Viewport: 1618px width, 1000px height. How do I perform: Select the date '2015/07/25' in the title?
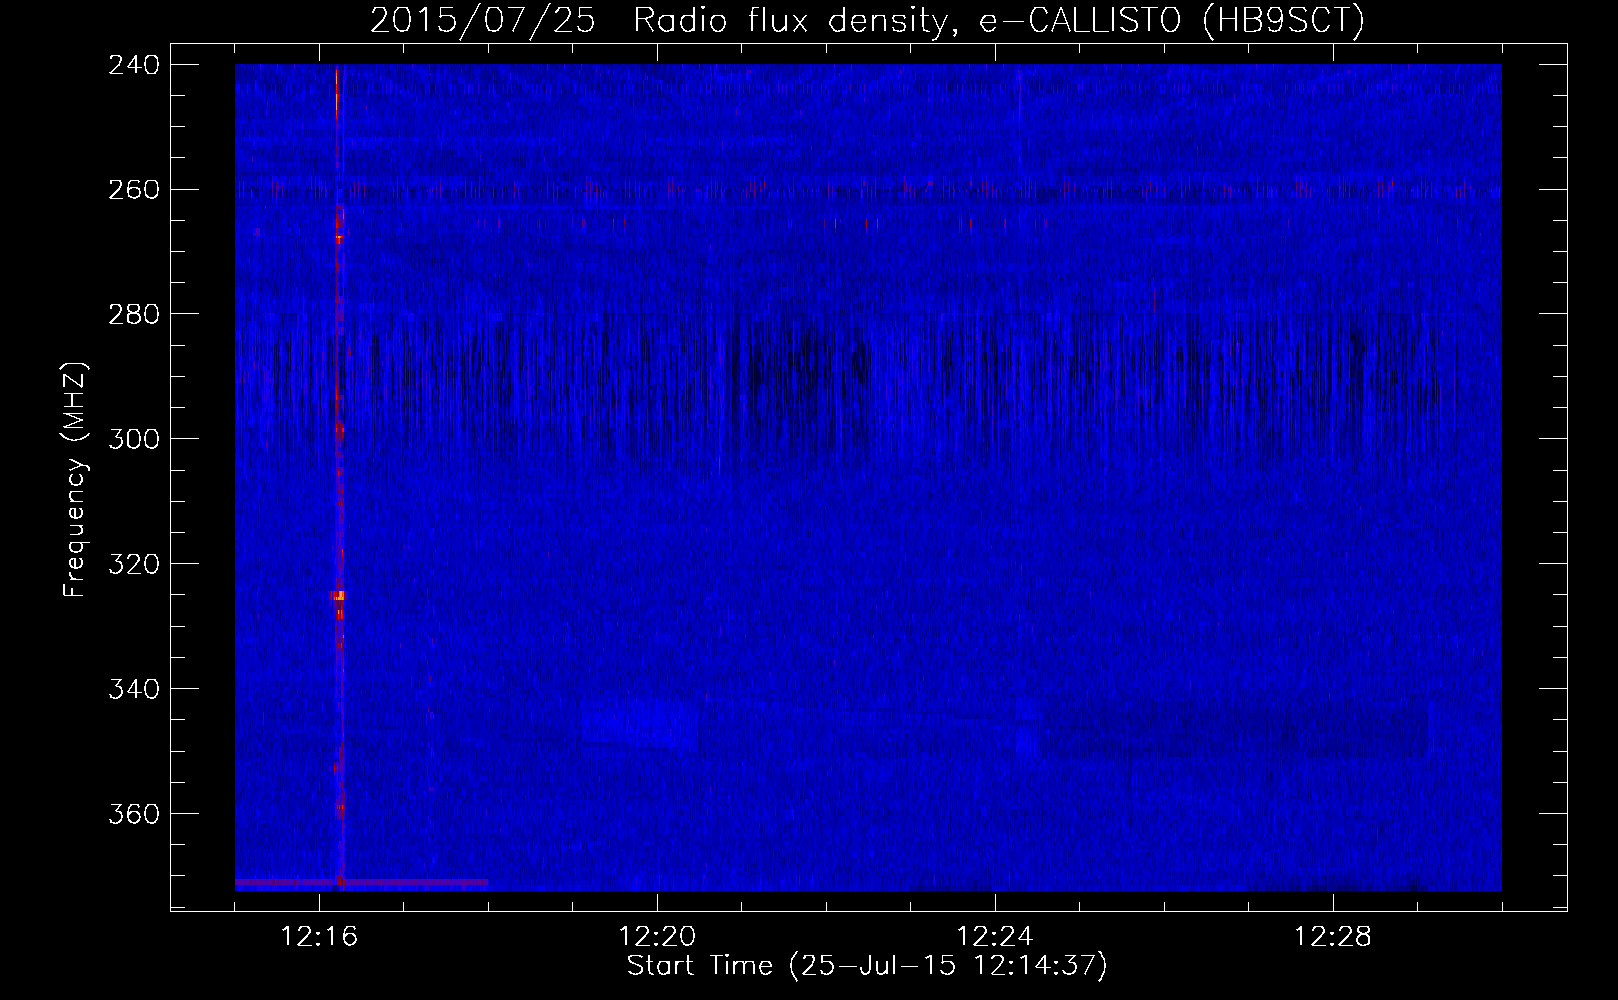[x=483, y=20]
